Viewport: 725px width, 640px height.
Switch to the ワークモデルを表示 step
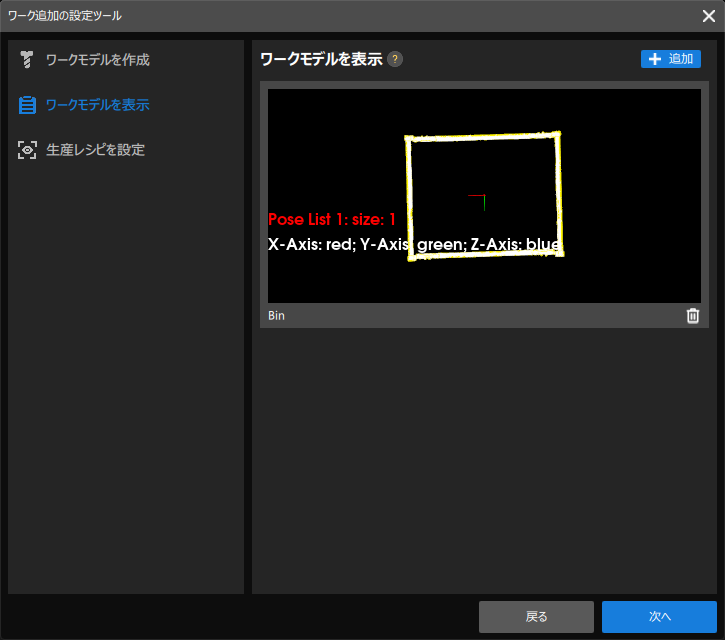point(97,105)
